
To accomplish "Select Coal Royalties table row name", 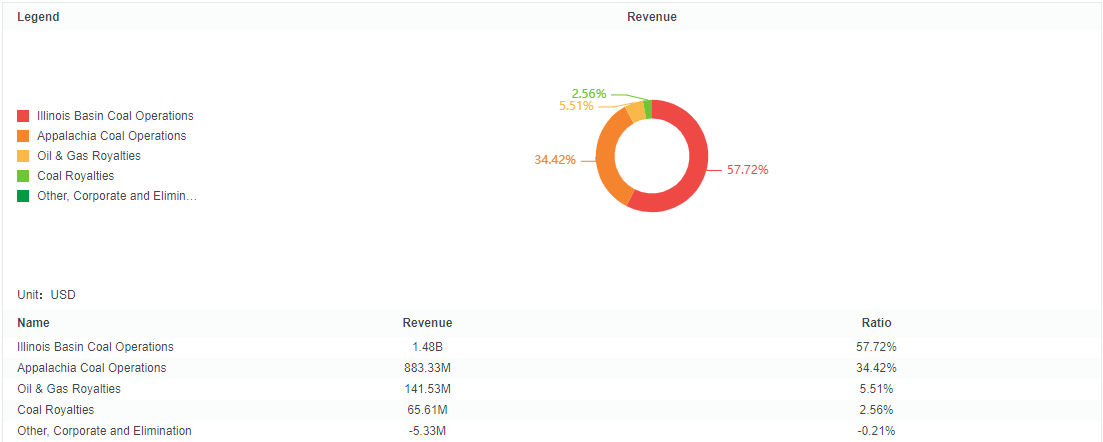I will [56, 410].
